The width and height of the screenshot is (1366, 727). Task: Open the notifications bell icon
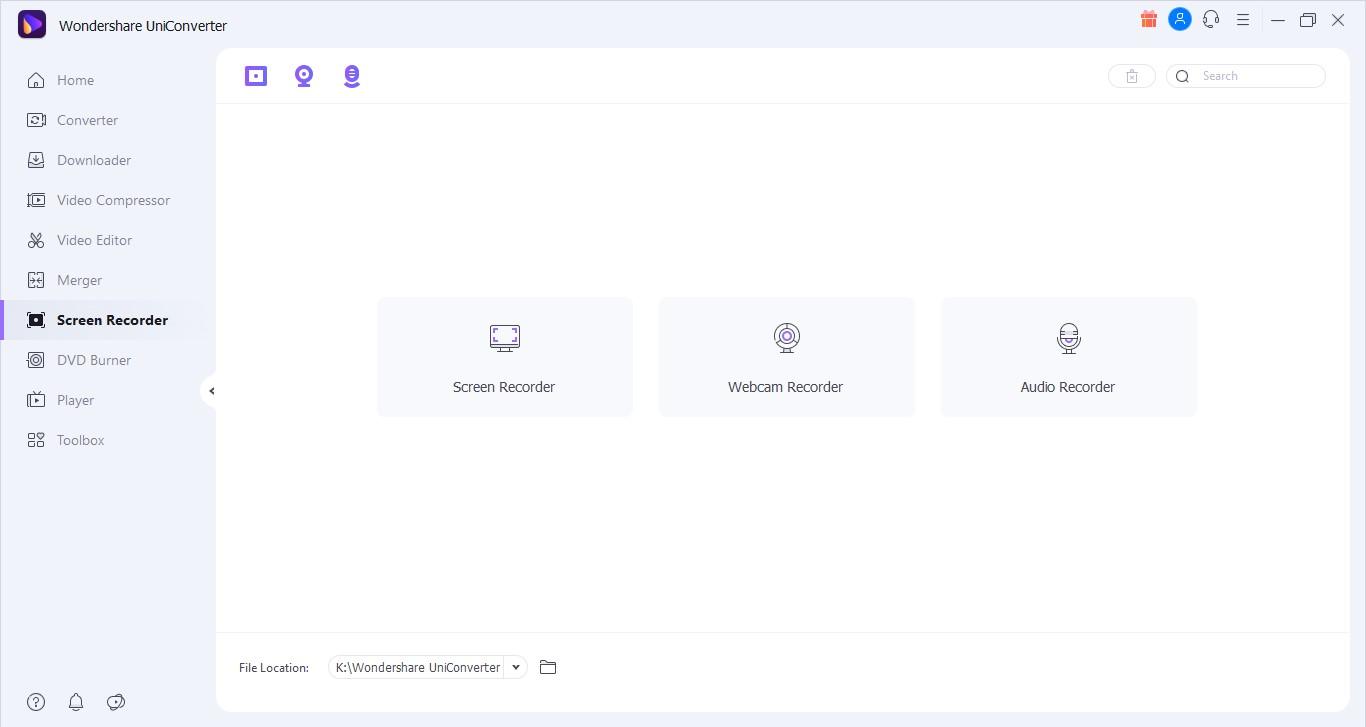coord(76,702)
